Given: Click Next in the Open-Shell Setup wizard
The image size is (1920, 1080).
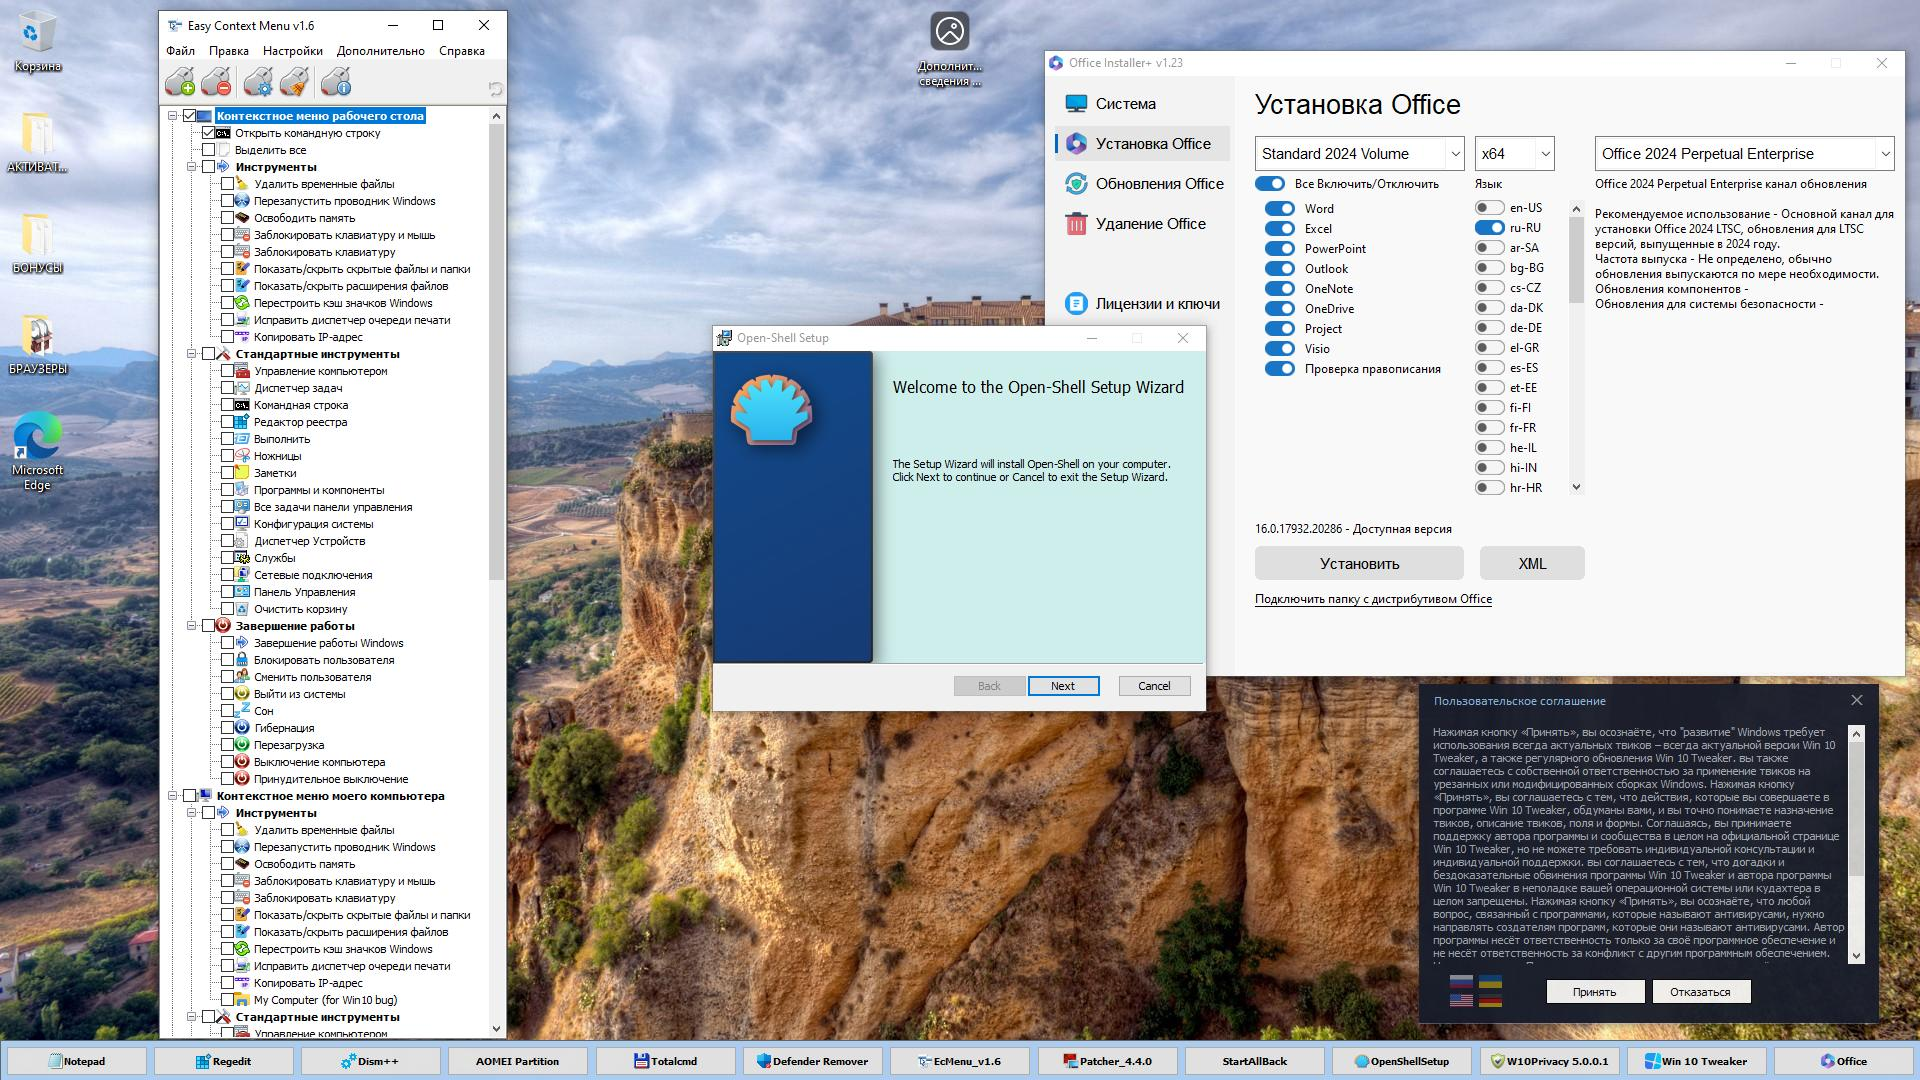Looking at the screenshot, I should click(1063, 686).
